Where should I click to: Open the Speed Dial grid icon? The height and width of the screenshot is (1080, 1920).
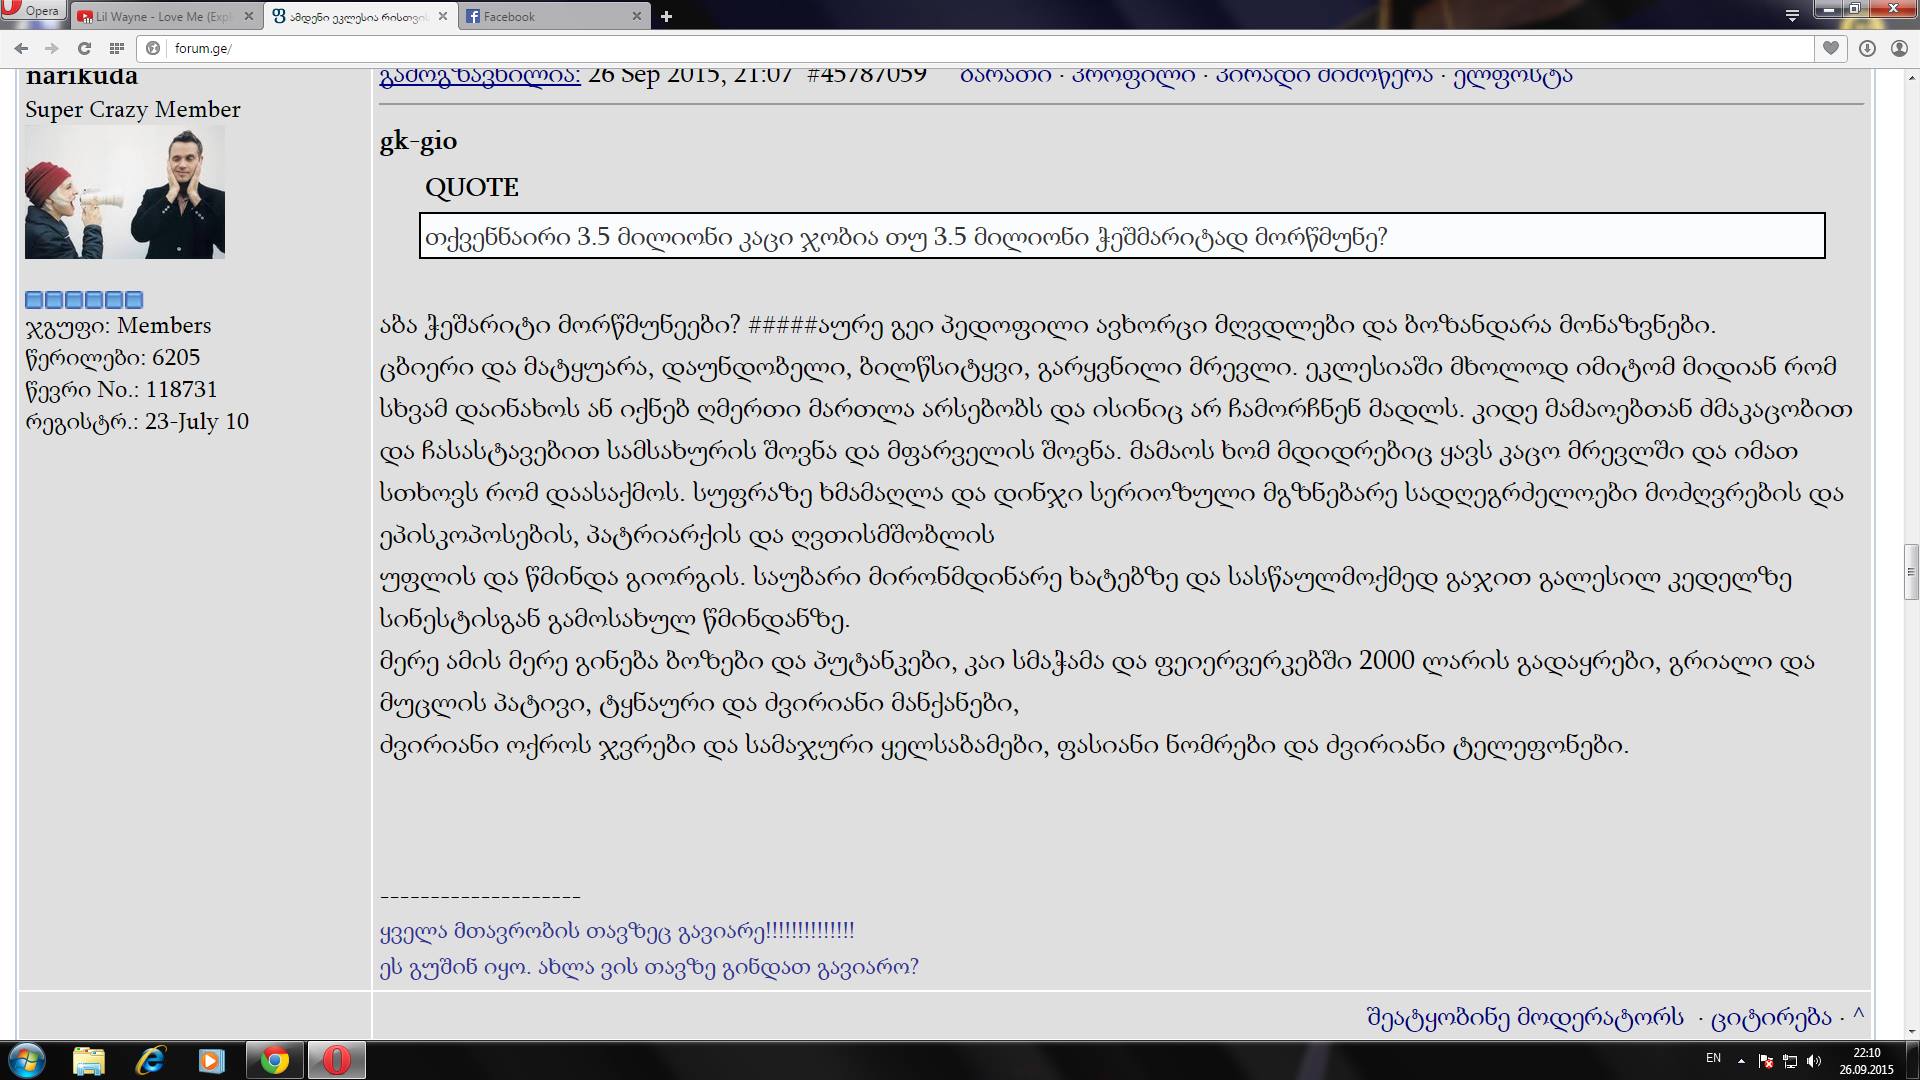tap(117, 48)
